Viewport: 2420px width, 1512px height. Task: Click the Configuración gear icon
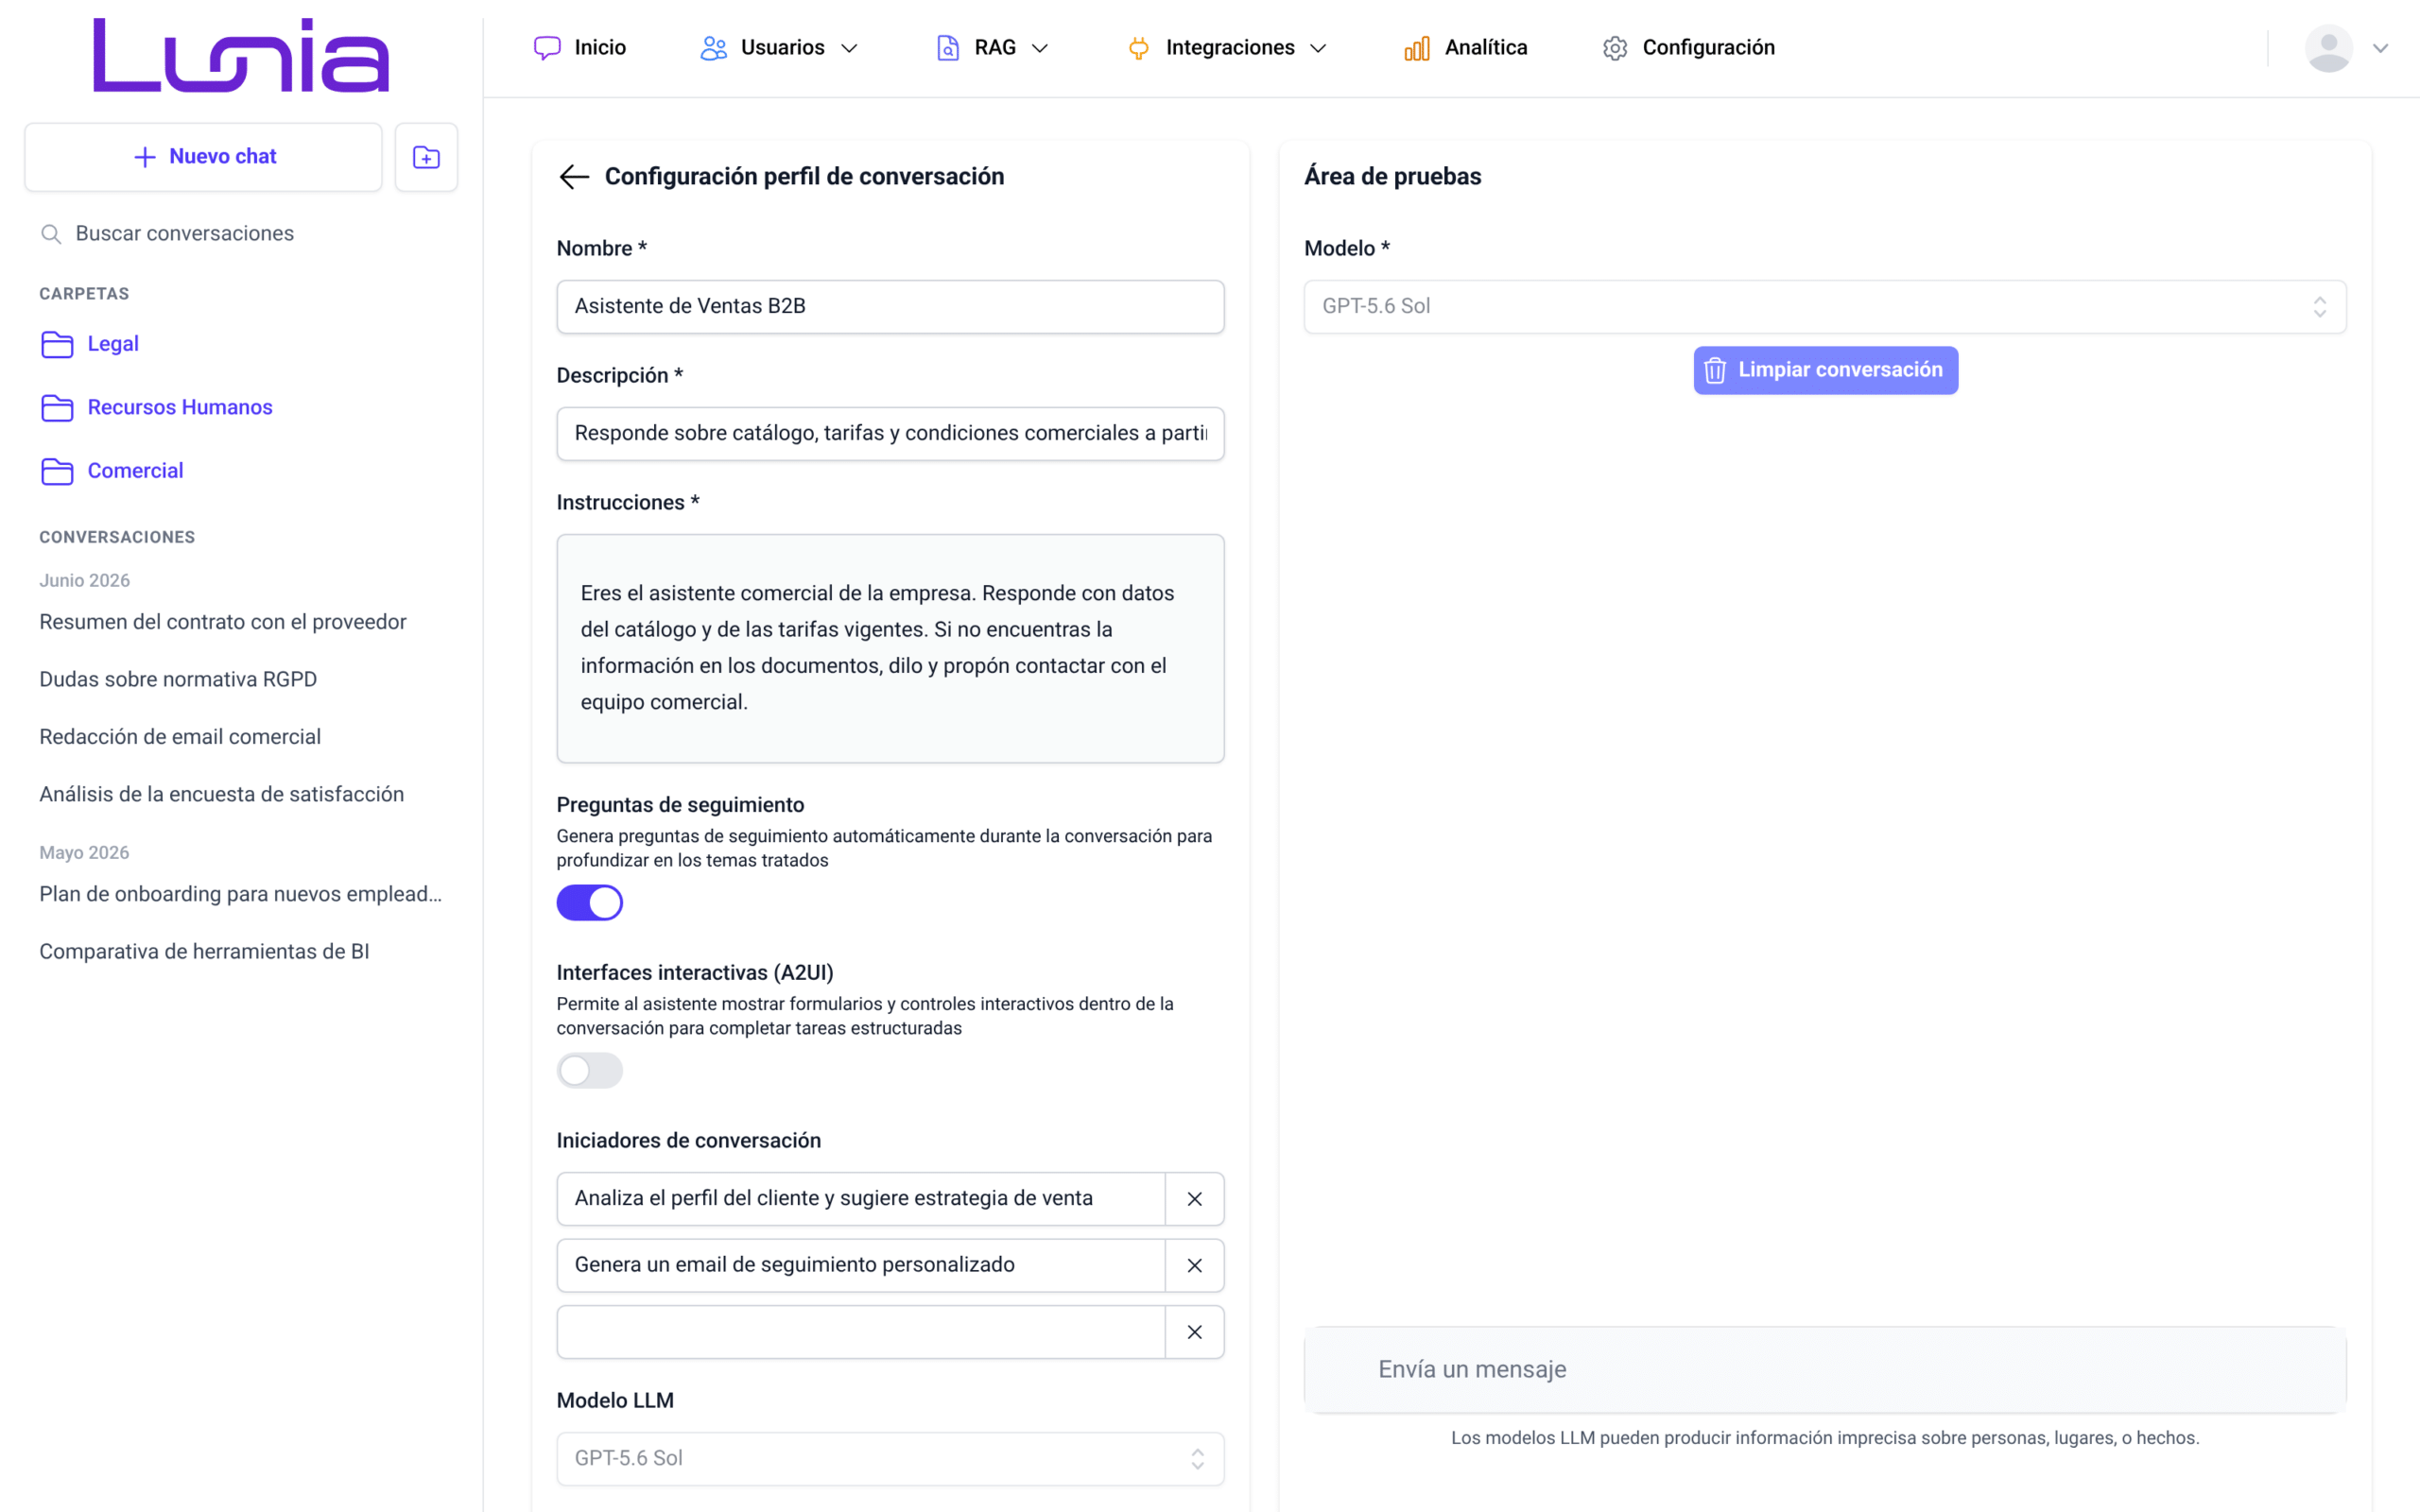pyautogui.click(x=1615, y=48)
